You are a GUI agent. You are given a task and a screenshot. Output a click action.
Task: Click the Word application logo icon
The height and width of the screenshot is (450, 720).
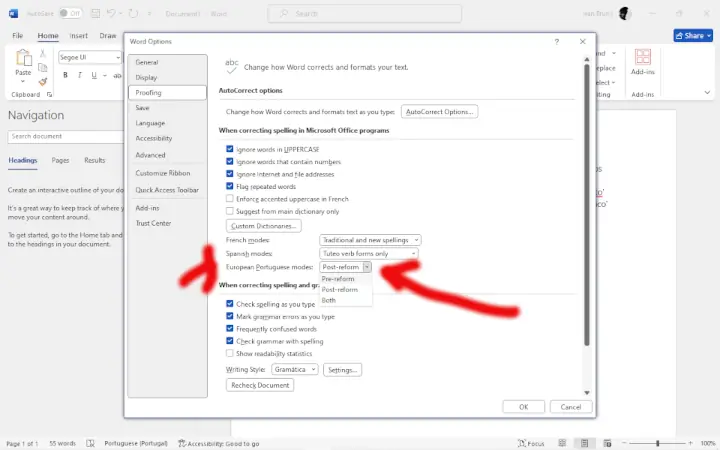coord(13,13)
